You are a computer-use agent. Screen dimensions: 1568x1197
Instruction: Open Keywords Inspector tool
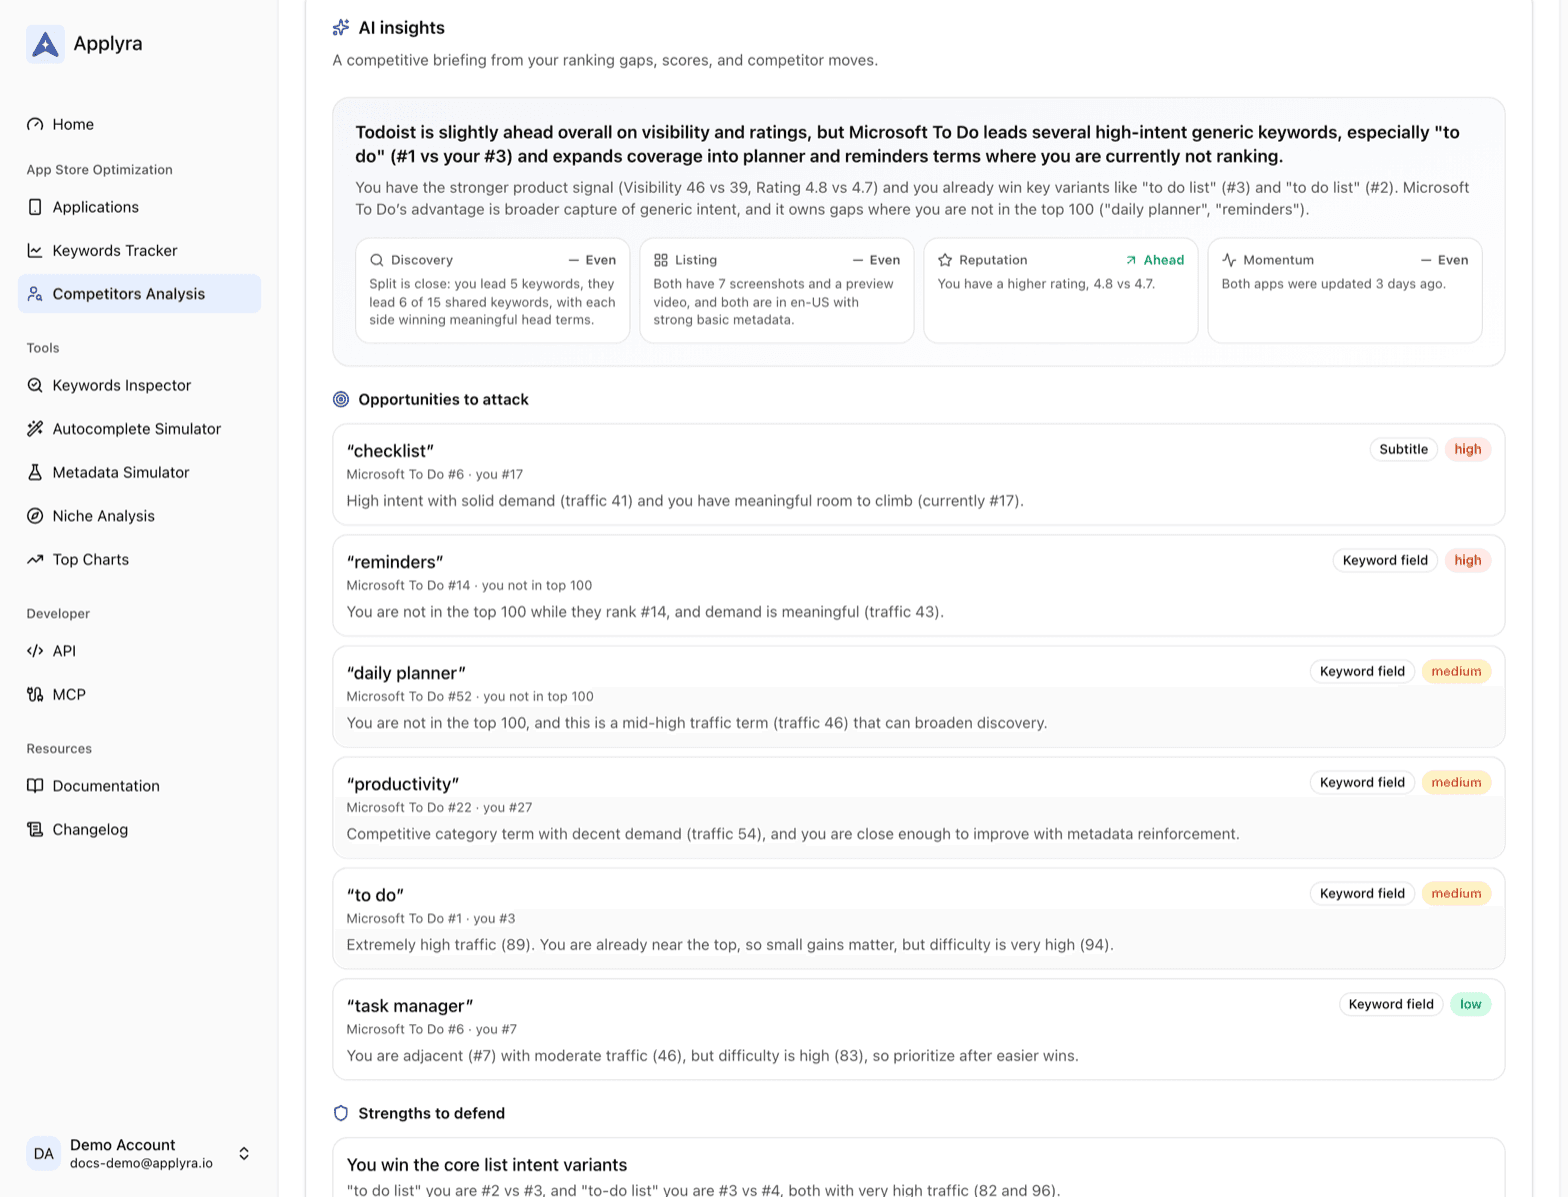click(139, 385)
